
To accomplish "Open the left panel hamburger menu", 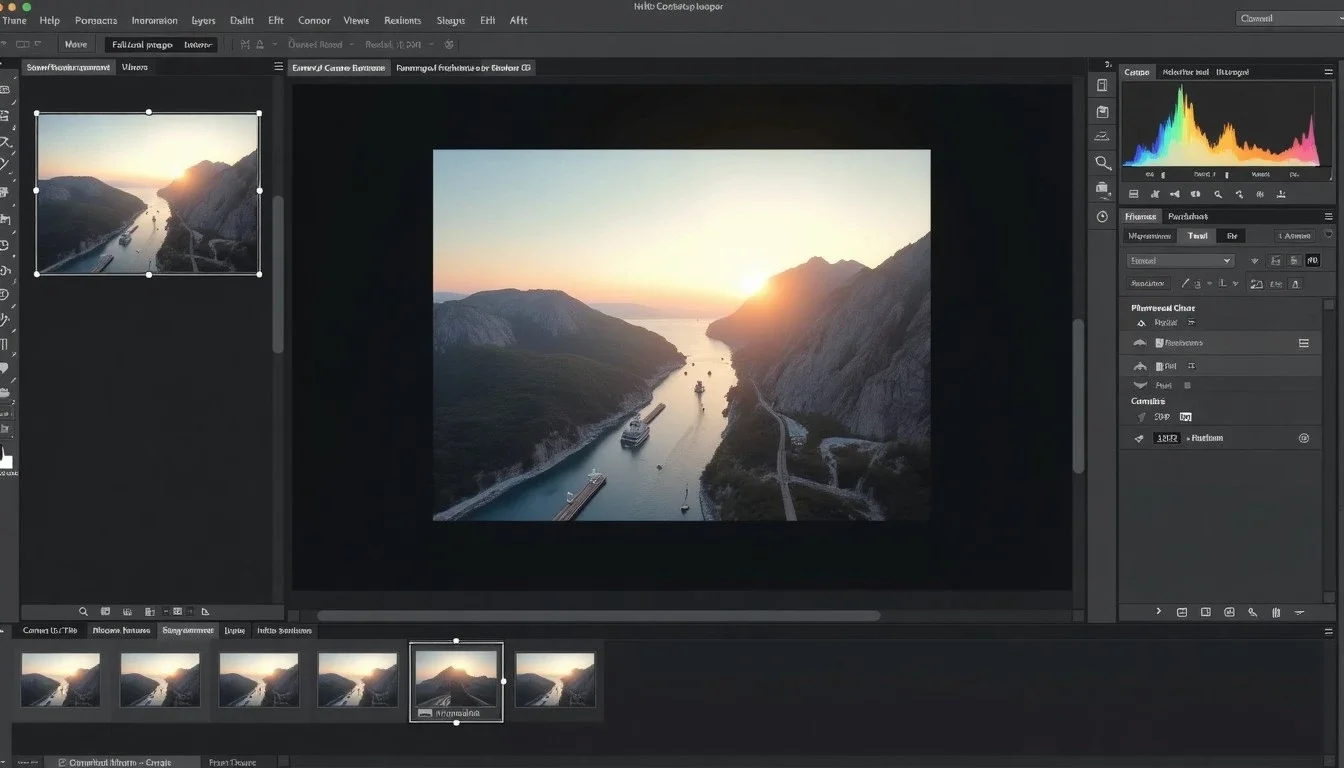I will tap(278, 67).
